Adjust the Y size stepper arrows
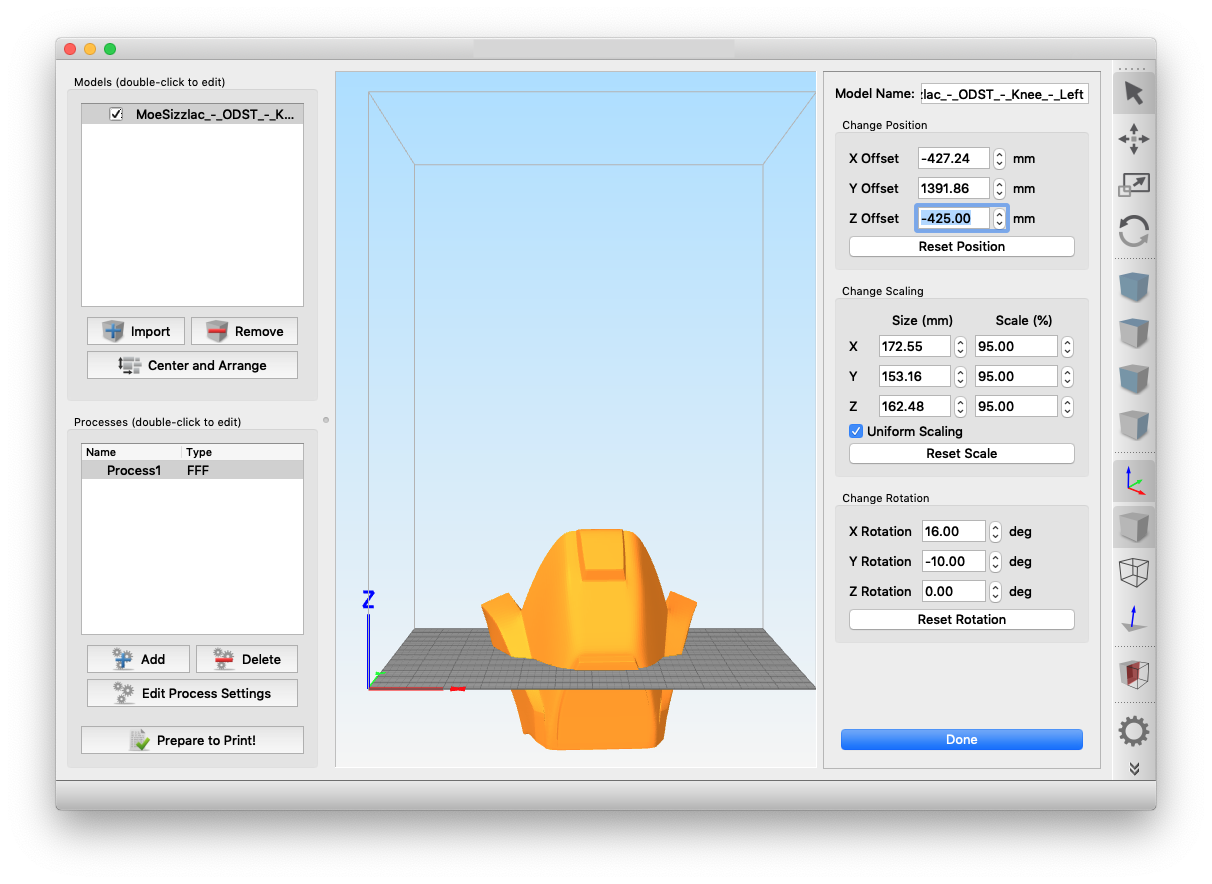 coord(961,376)
